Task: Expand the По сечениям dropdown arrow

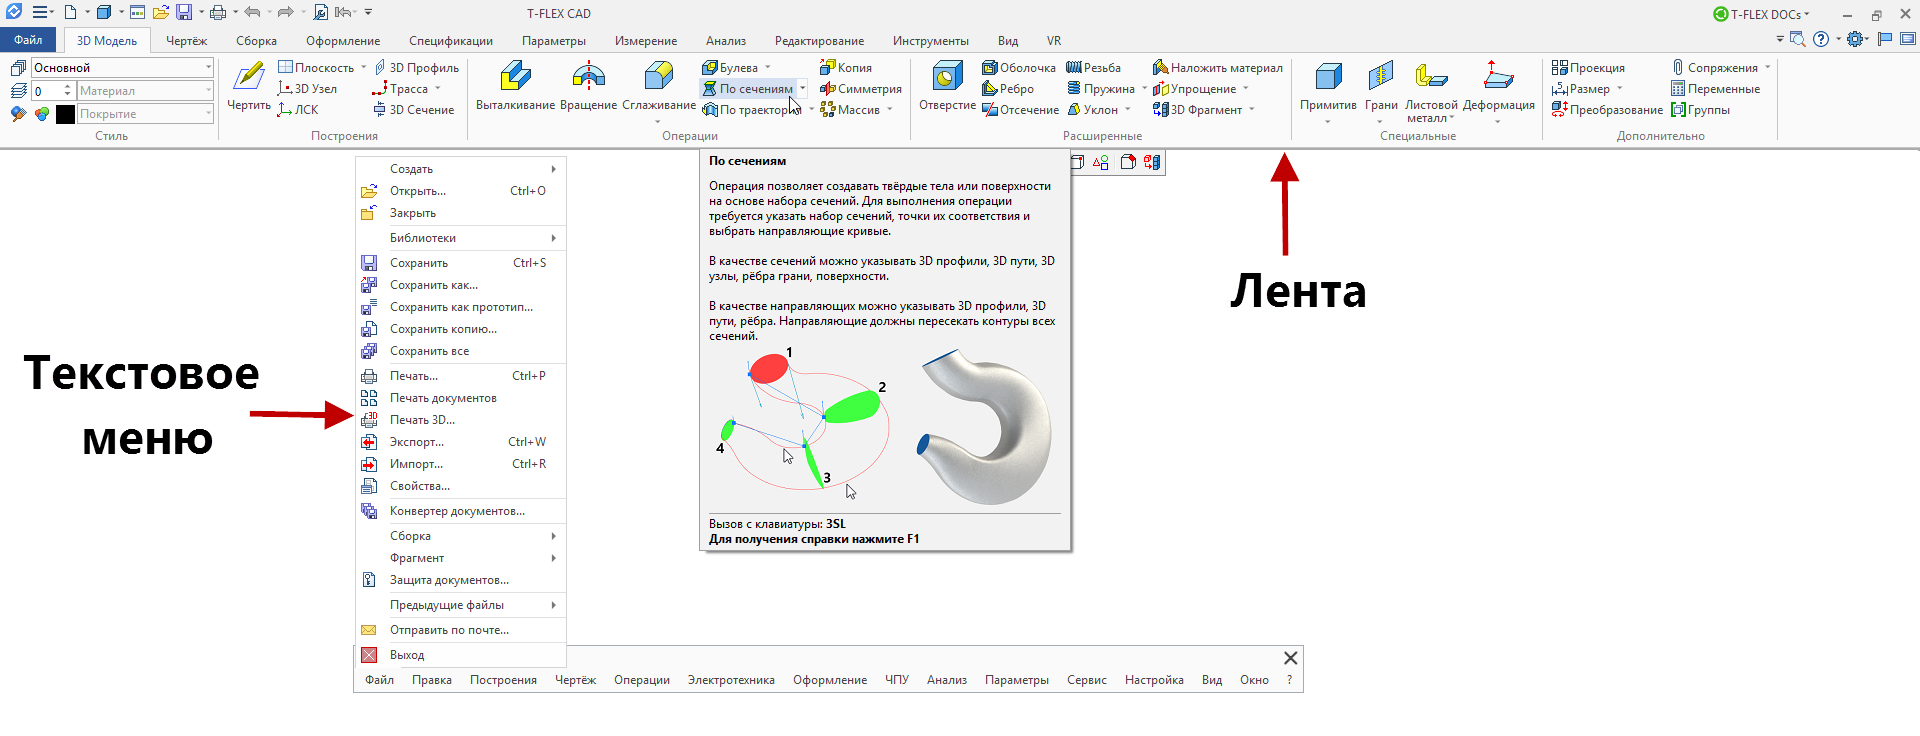Action: click(802, 89)
